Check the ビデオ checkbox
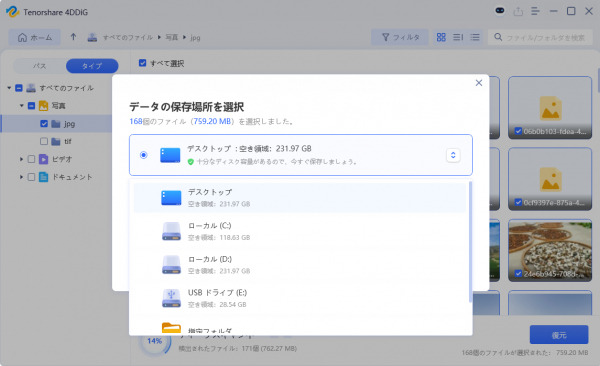 coord(32,159)
